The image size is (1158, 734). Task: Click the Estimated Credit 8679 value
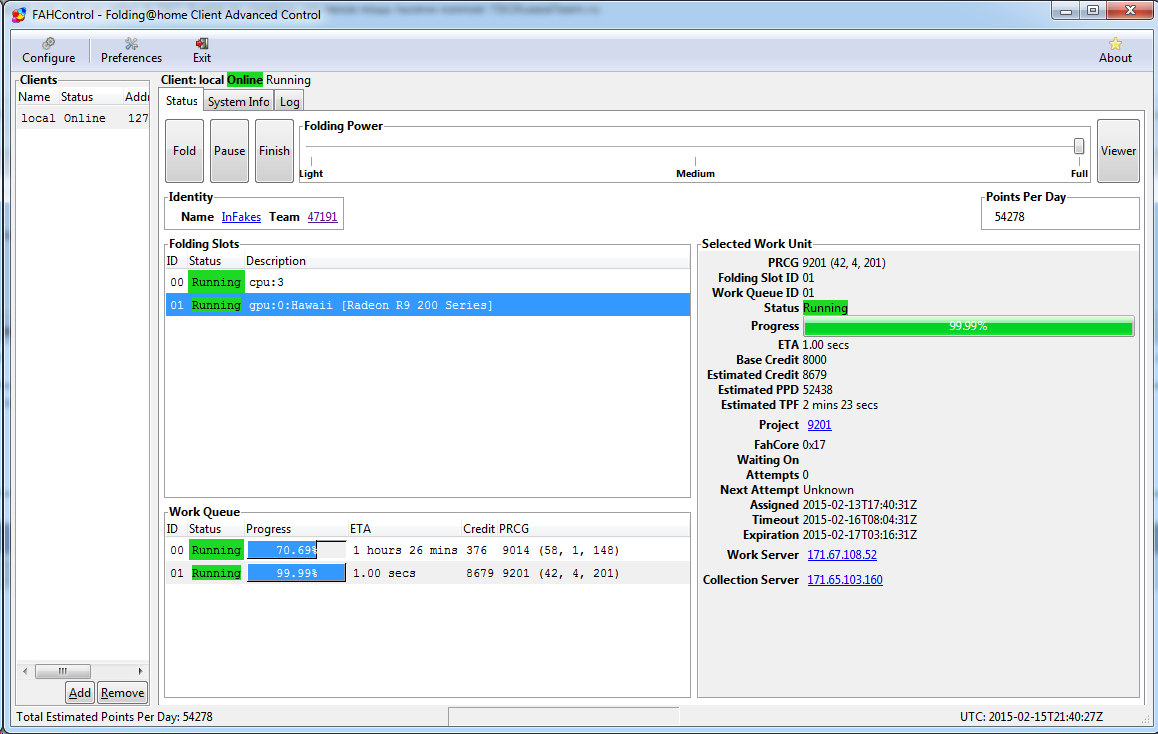pos(815,375)
